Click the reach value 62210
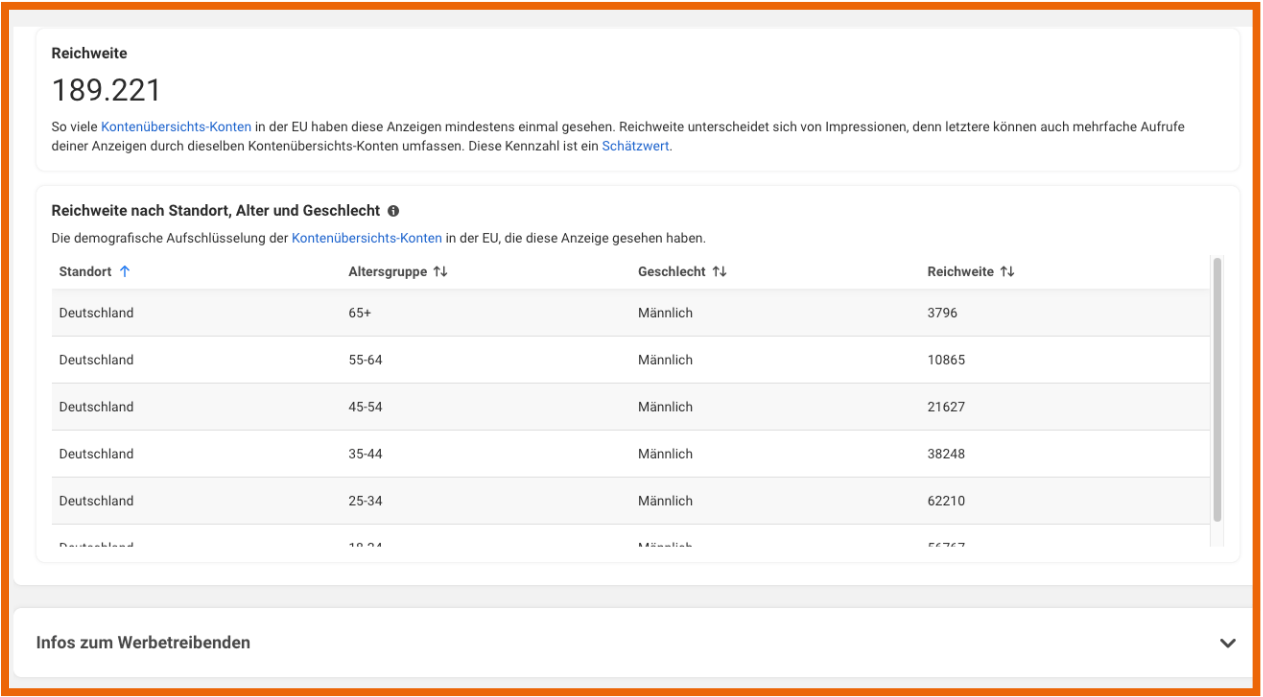The width and height of the screenshot is (1263, 697). (x=946, y=501)
